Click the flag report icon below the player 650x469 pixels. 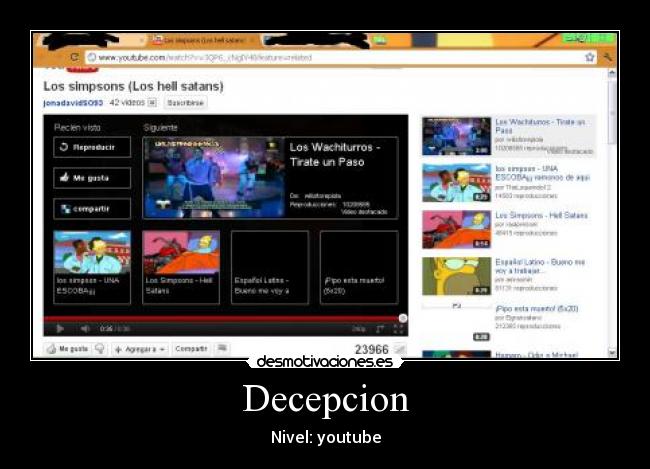coord(222,348)
